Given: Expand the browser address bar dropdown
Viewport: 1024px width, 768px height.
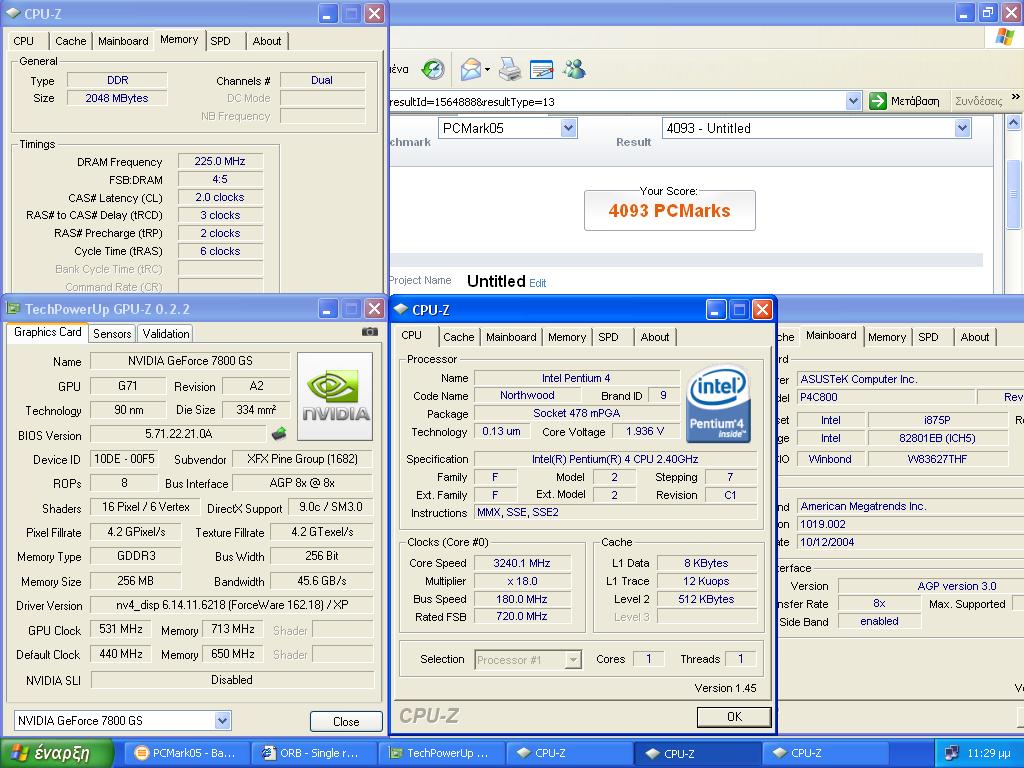Looking at the screenshot, I should [853, 101].
